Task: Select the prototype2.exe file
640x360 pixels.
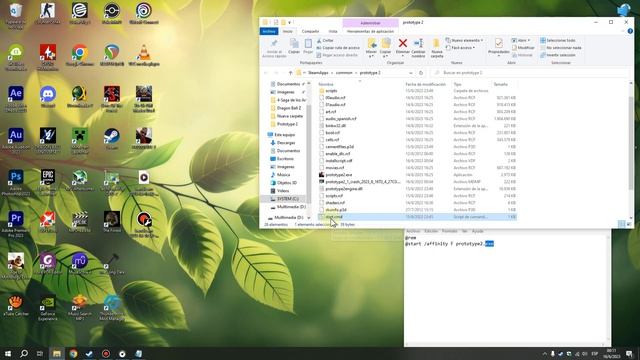Action: click(x=338, y=175)
